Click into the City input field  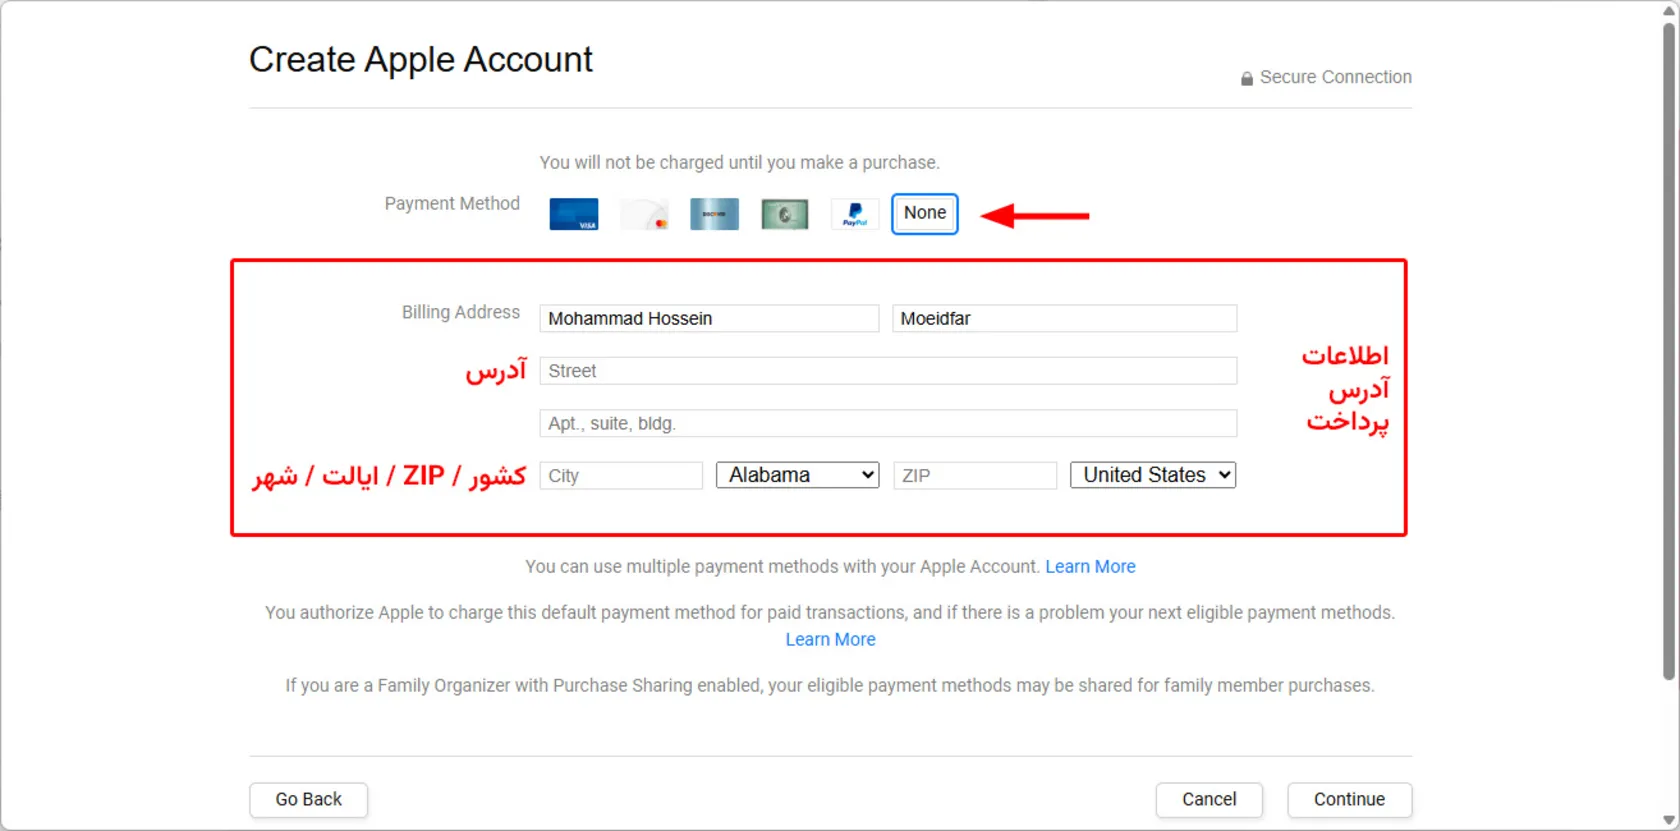[x=620, y=476]
